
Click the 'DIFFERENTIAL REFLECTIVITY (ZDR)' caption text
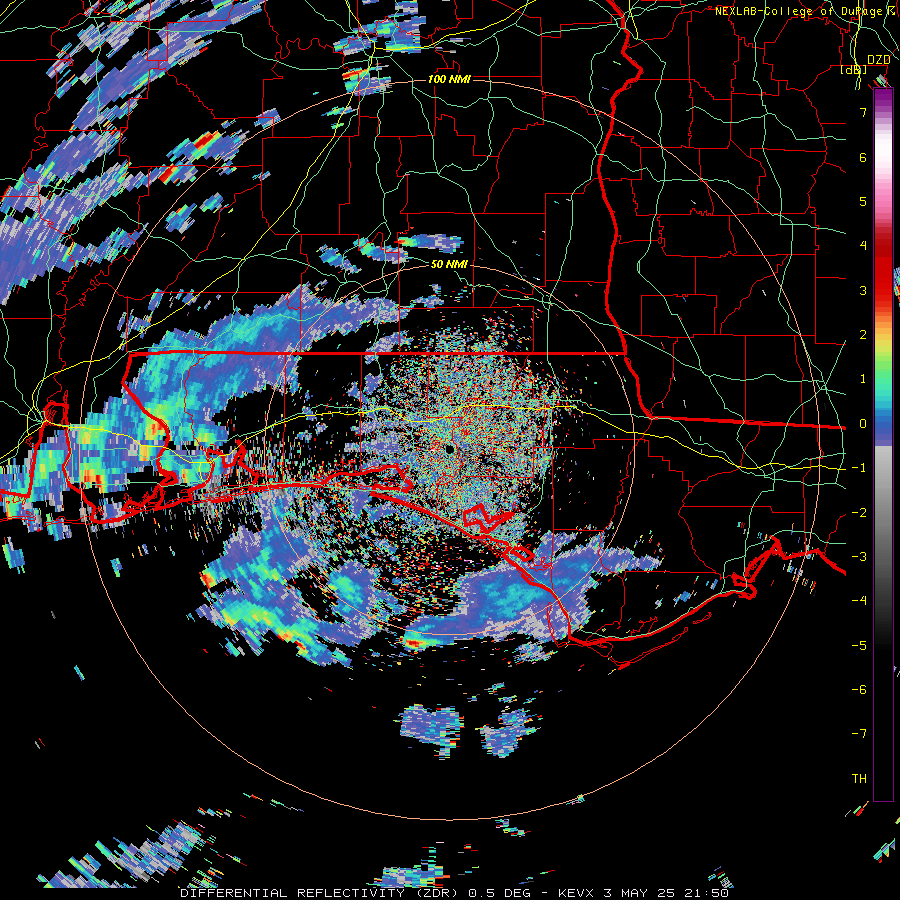coord(319,893)
